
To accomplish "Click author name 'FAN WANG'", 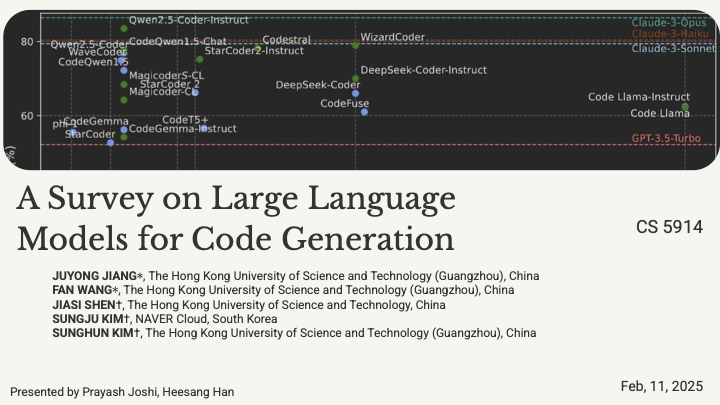I will point(82,290).
